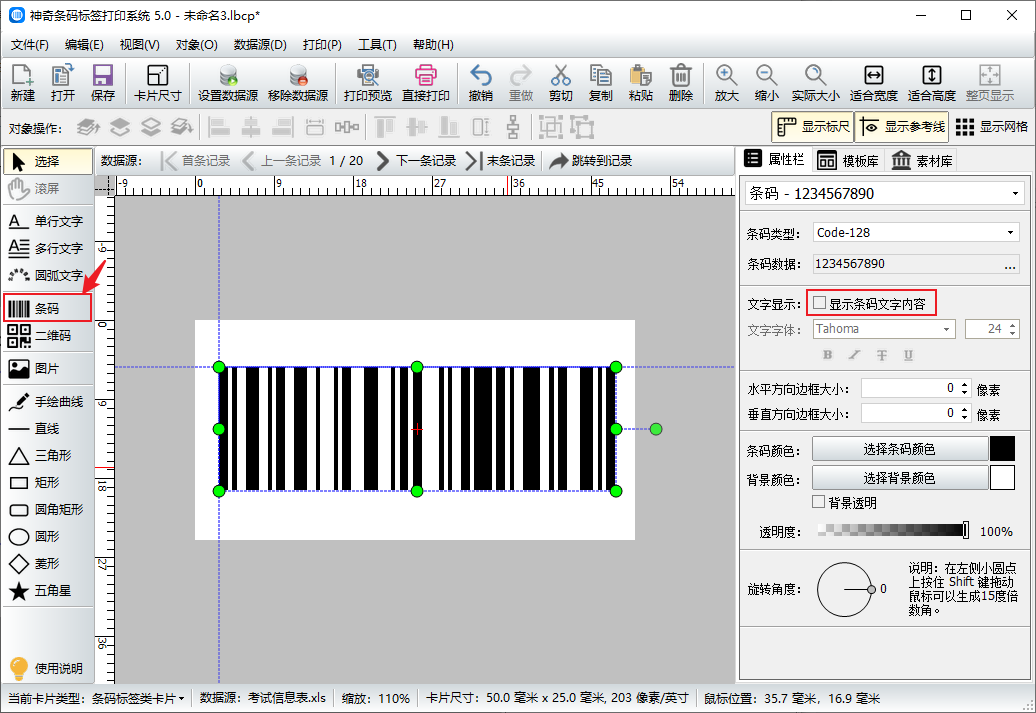1036x713 pixels.
Task: Open the object selector 条码 - 1234567890
Action: point(885,194)
